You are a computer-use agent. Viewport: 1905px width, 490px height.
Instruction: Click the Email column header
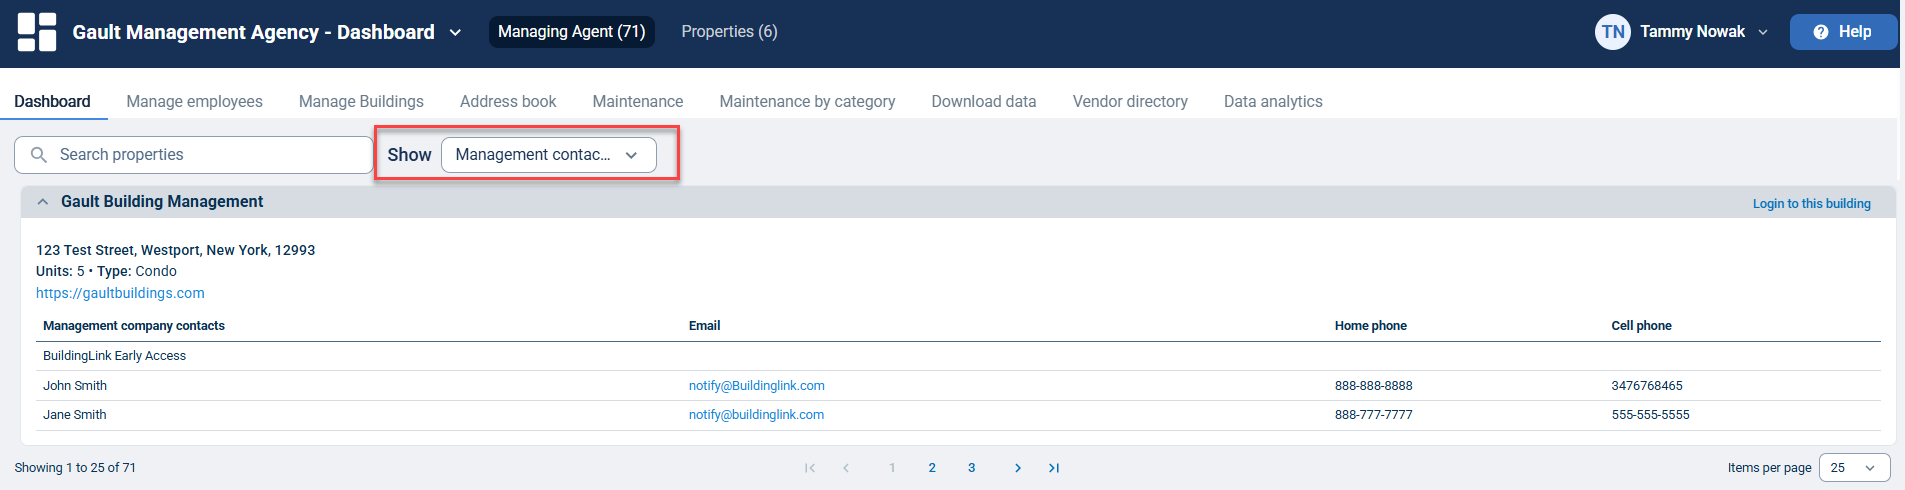[704, 325]
